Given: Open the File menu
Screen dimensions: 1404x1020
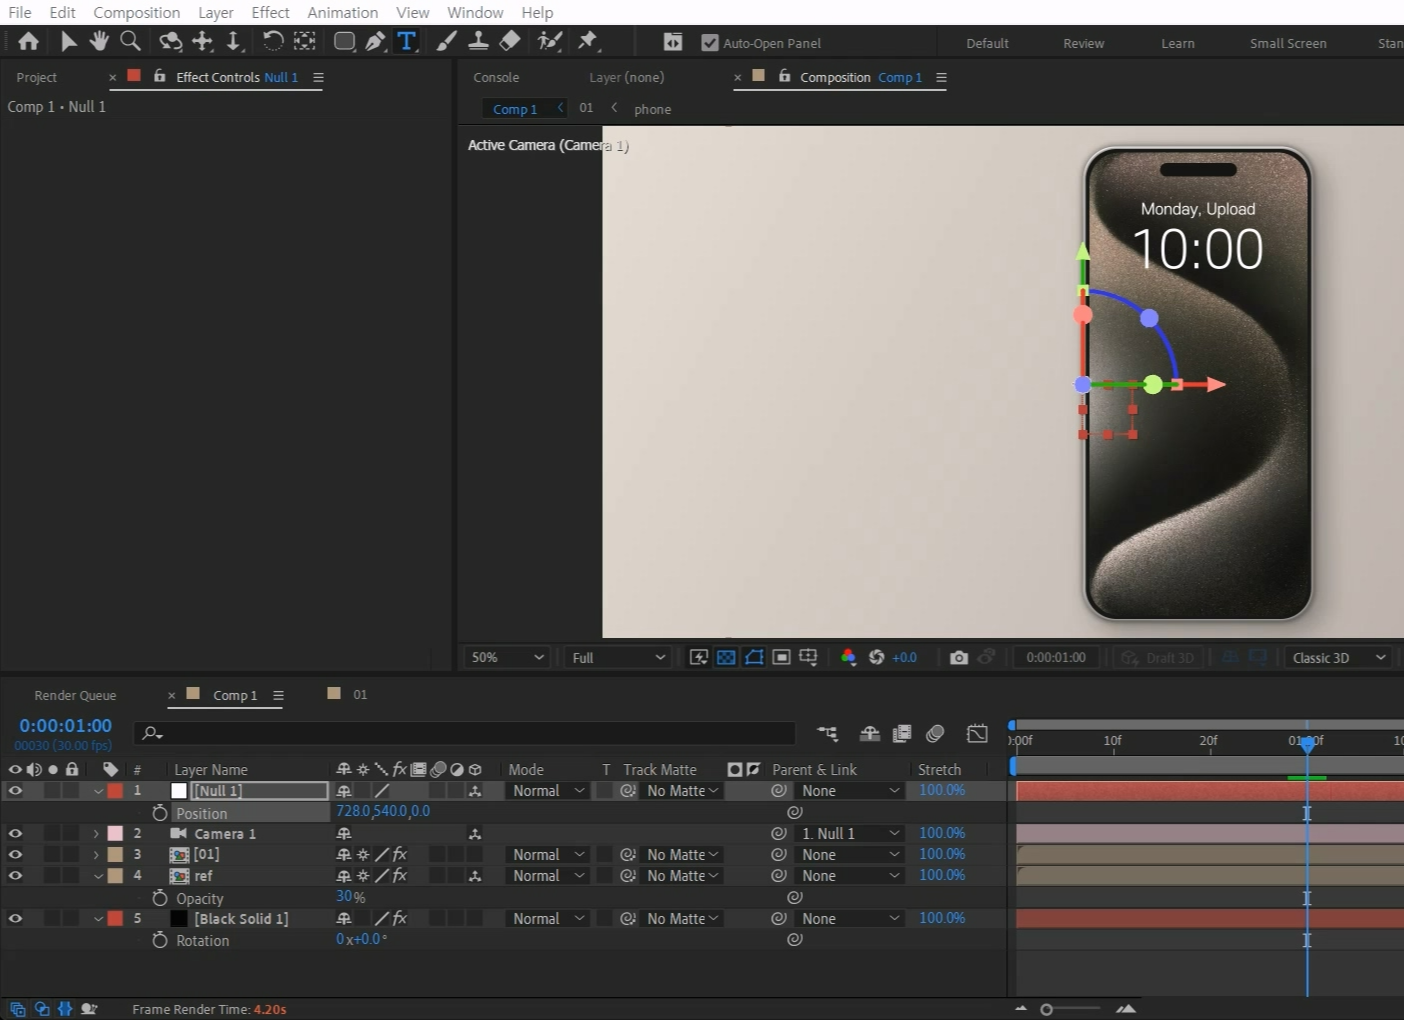Looking at the screenshot, I should pyautogui.click(x=20, y=12).
